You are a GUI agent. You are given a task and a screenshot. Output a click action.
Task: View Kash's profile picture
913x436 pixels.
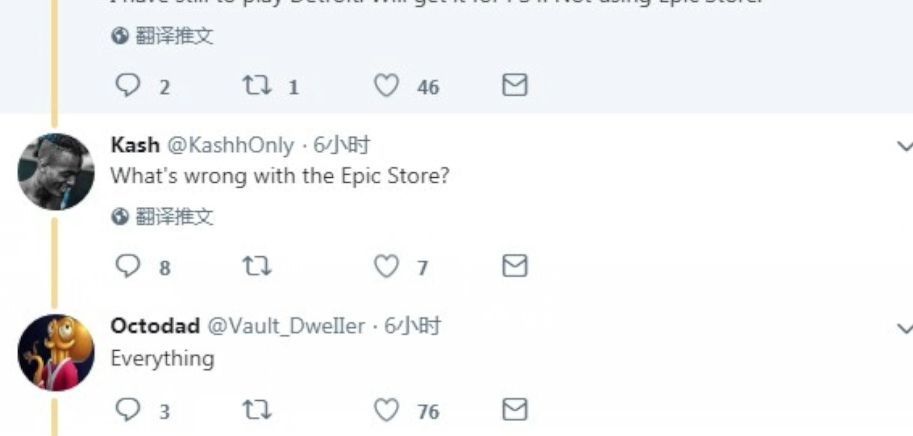click(x=56, y=171)
